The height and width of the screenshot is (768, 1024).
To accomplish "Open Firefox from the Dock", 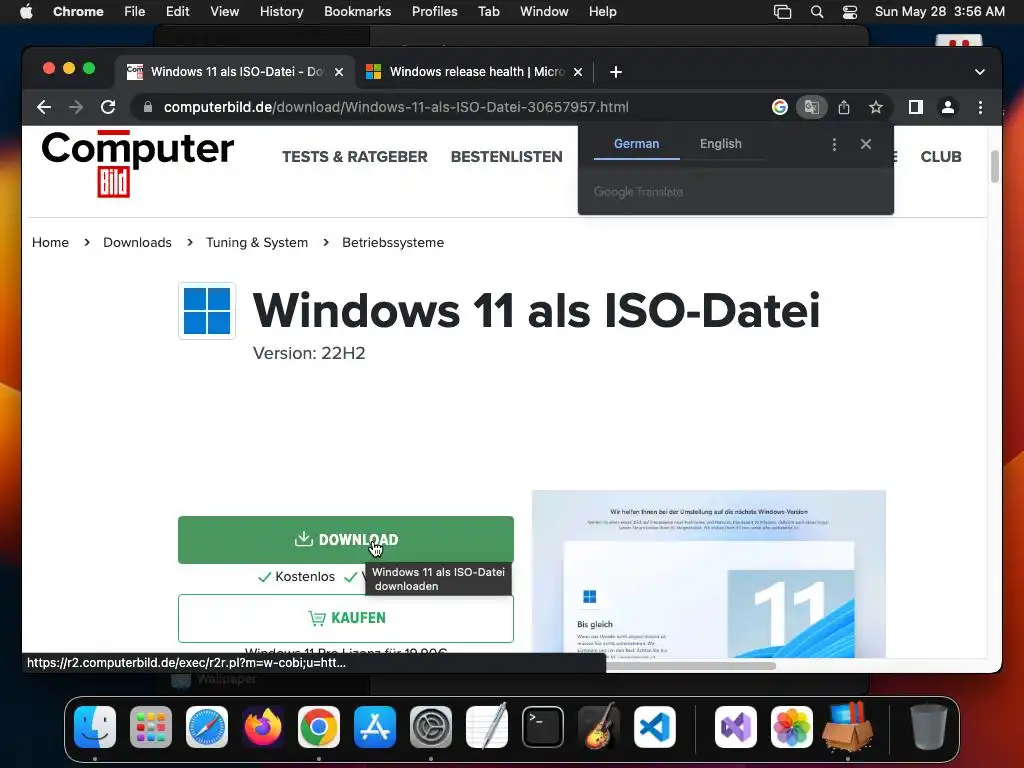I will coord(263,727).
